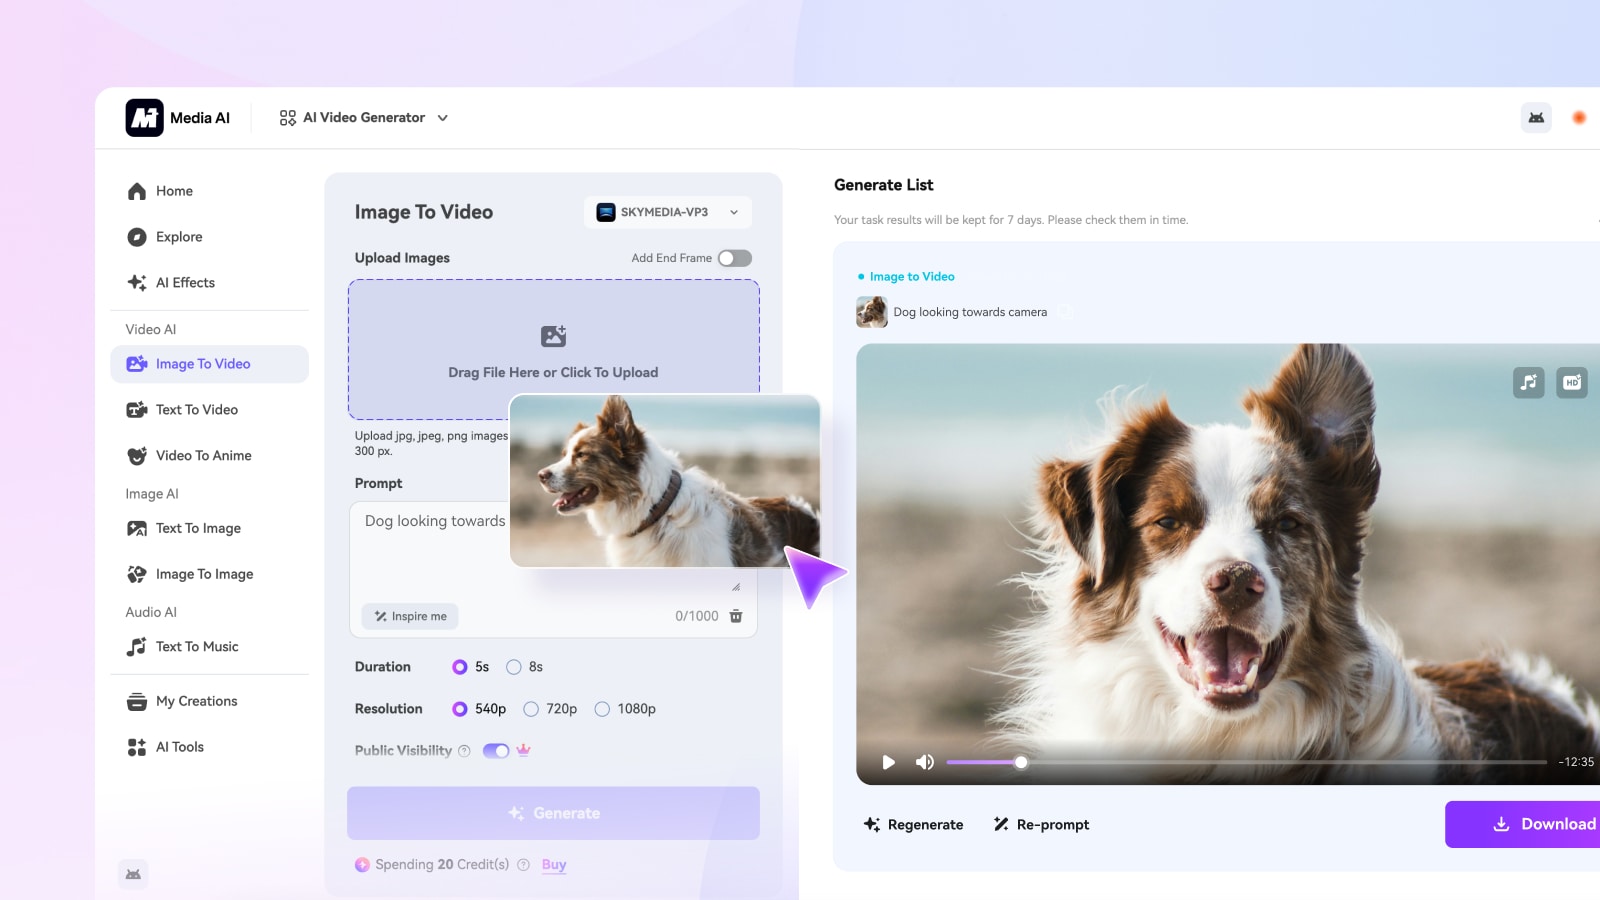The width and height of the screenshot is (1600, 900).
Task: Click the Inspire me button
Action: 410,617
